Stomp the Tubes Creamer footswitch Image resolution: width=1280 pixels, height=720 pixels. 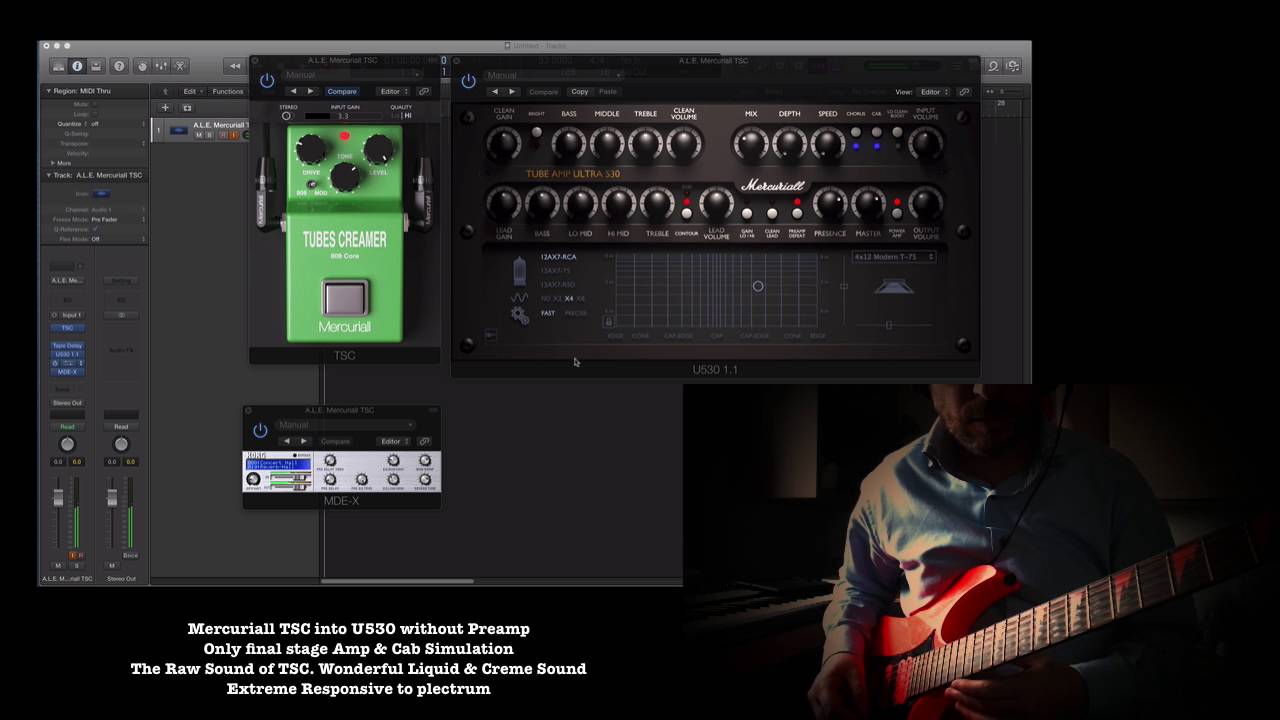coord(345,299)
